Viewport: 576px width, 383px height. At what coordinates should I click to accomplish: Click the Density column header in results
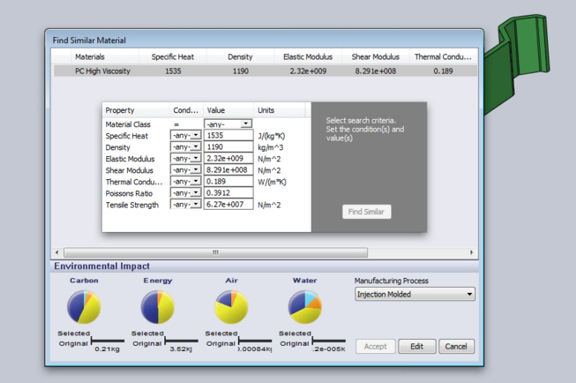click(240, 57)
